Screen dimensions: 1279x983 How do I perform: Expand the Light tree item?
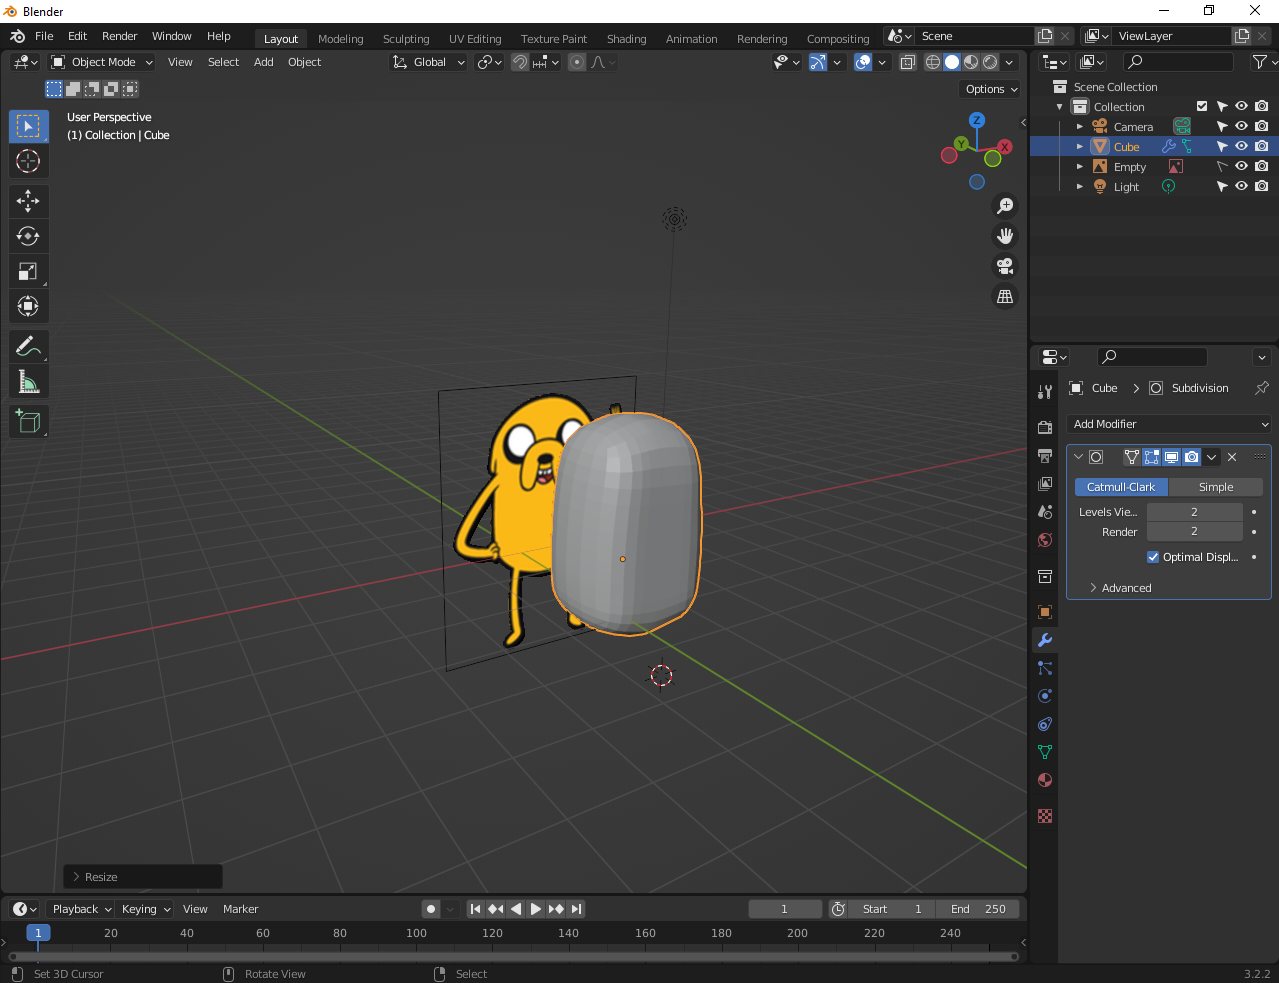[x=1080, y=187]
